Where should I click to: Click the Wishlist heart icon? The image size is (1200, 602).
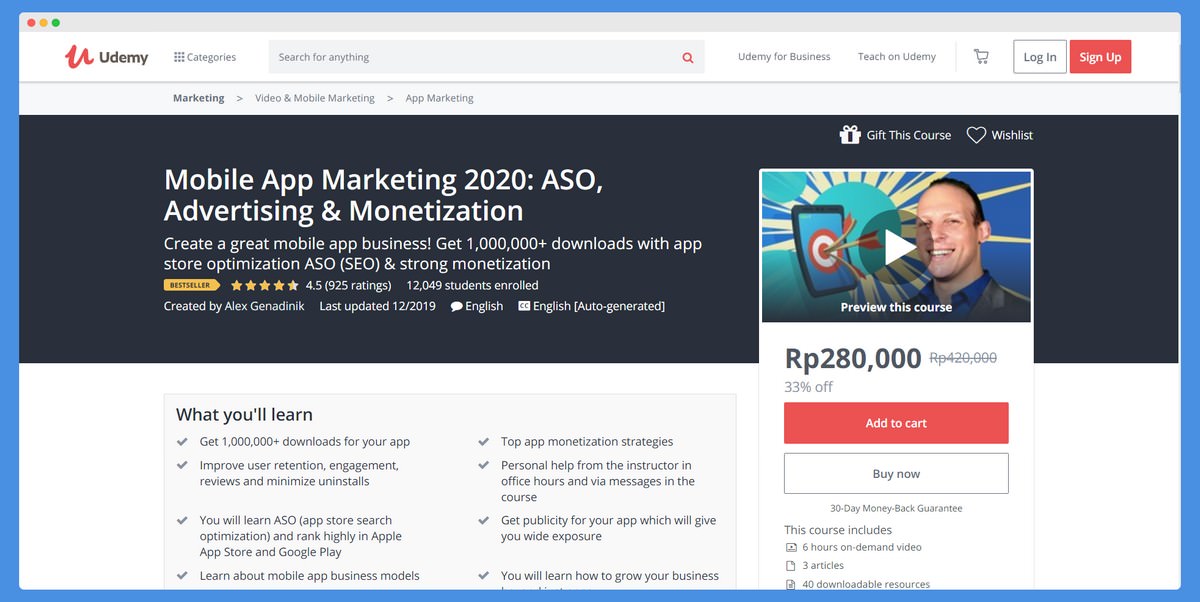click(x=976, y=135)
